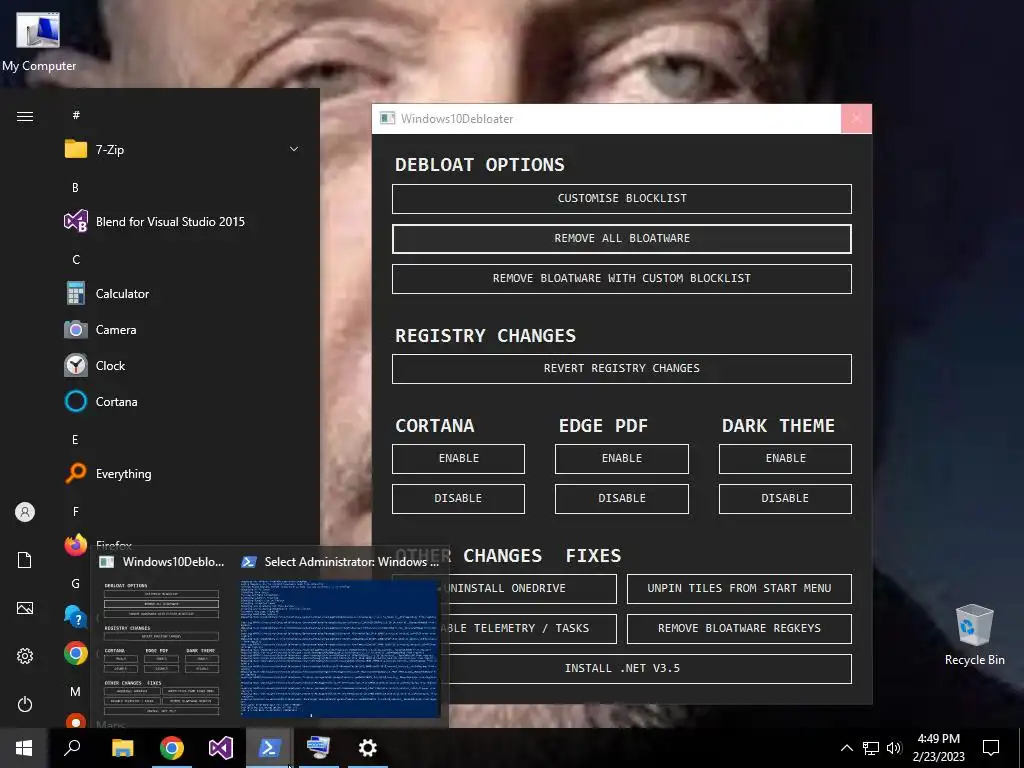This screenshot has width=1024, height=768.
Task: Open taskbar Search magnifier
Action: (x=72, y=748)
